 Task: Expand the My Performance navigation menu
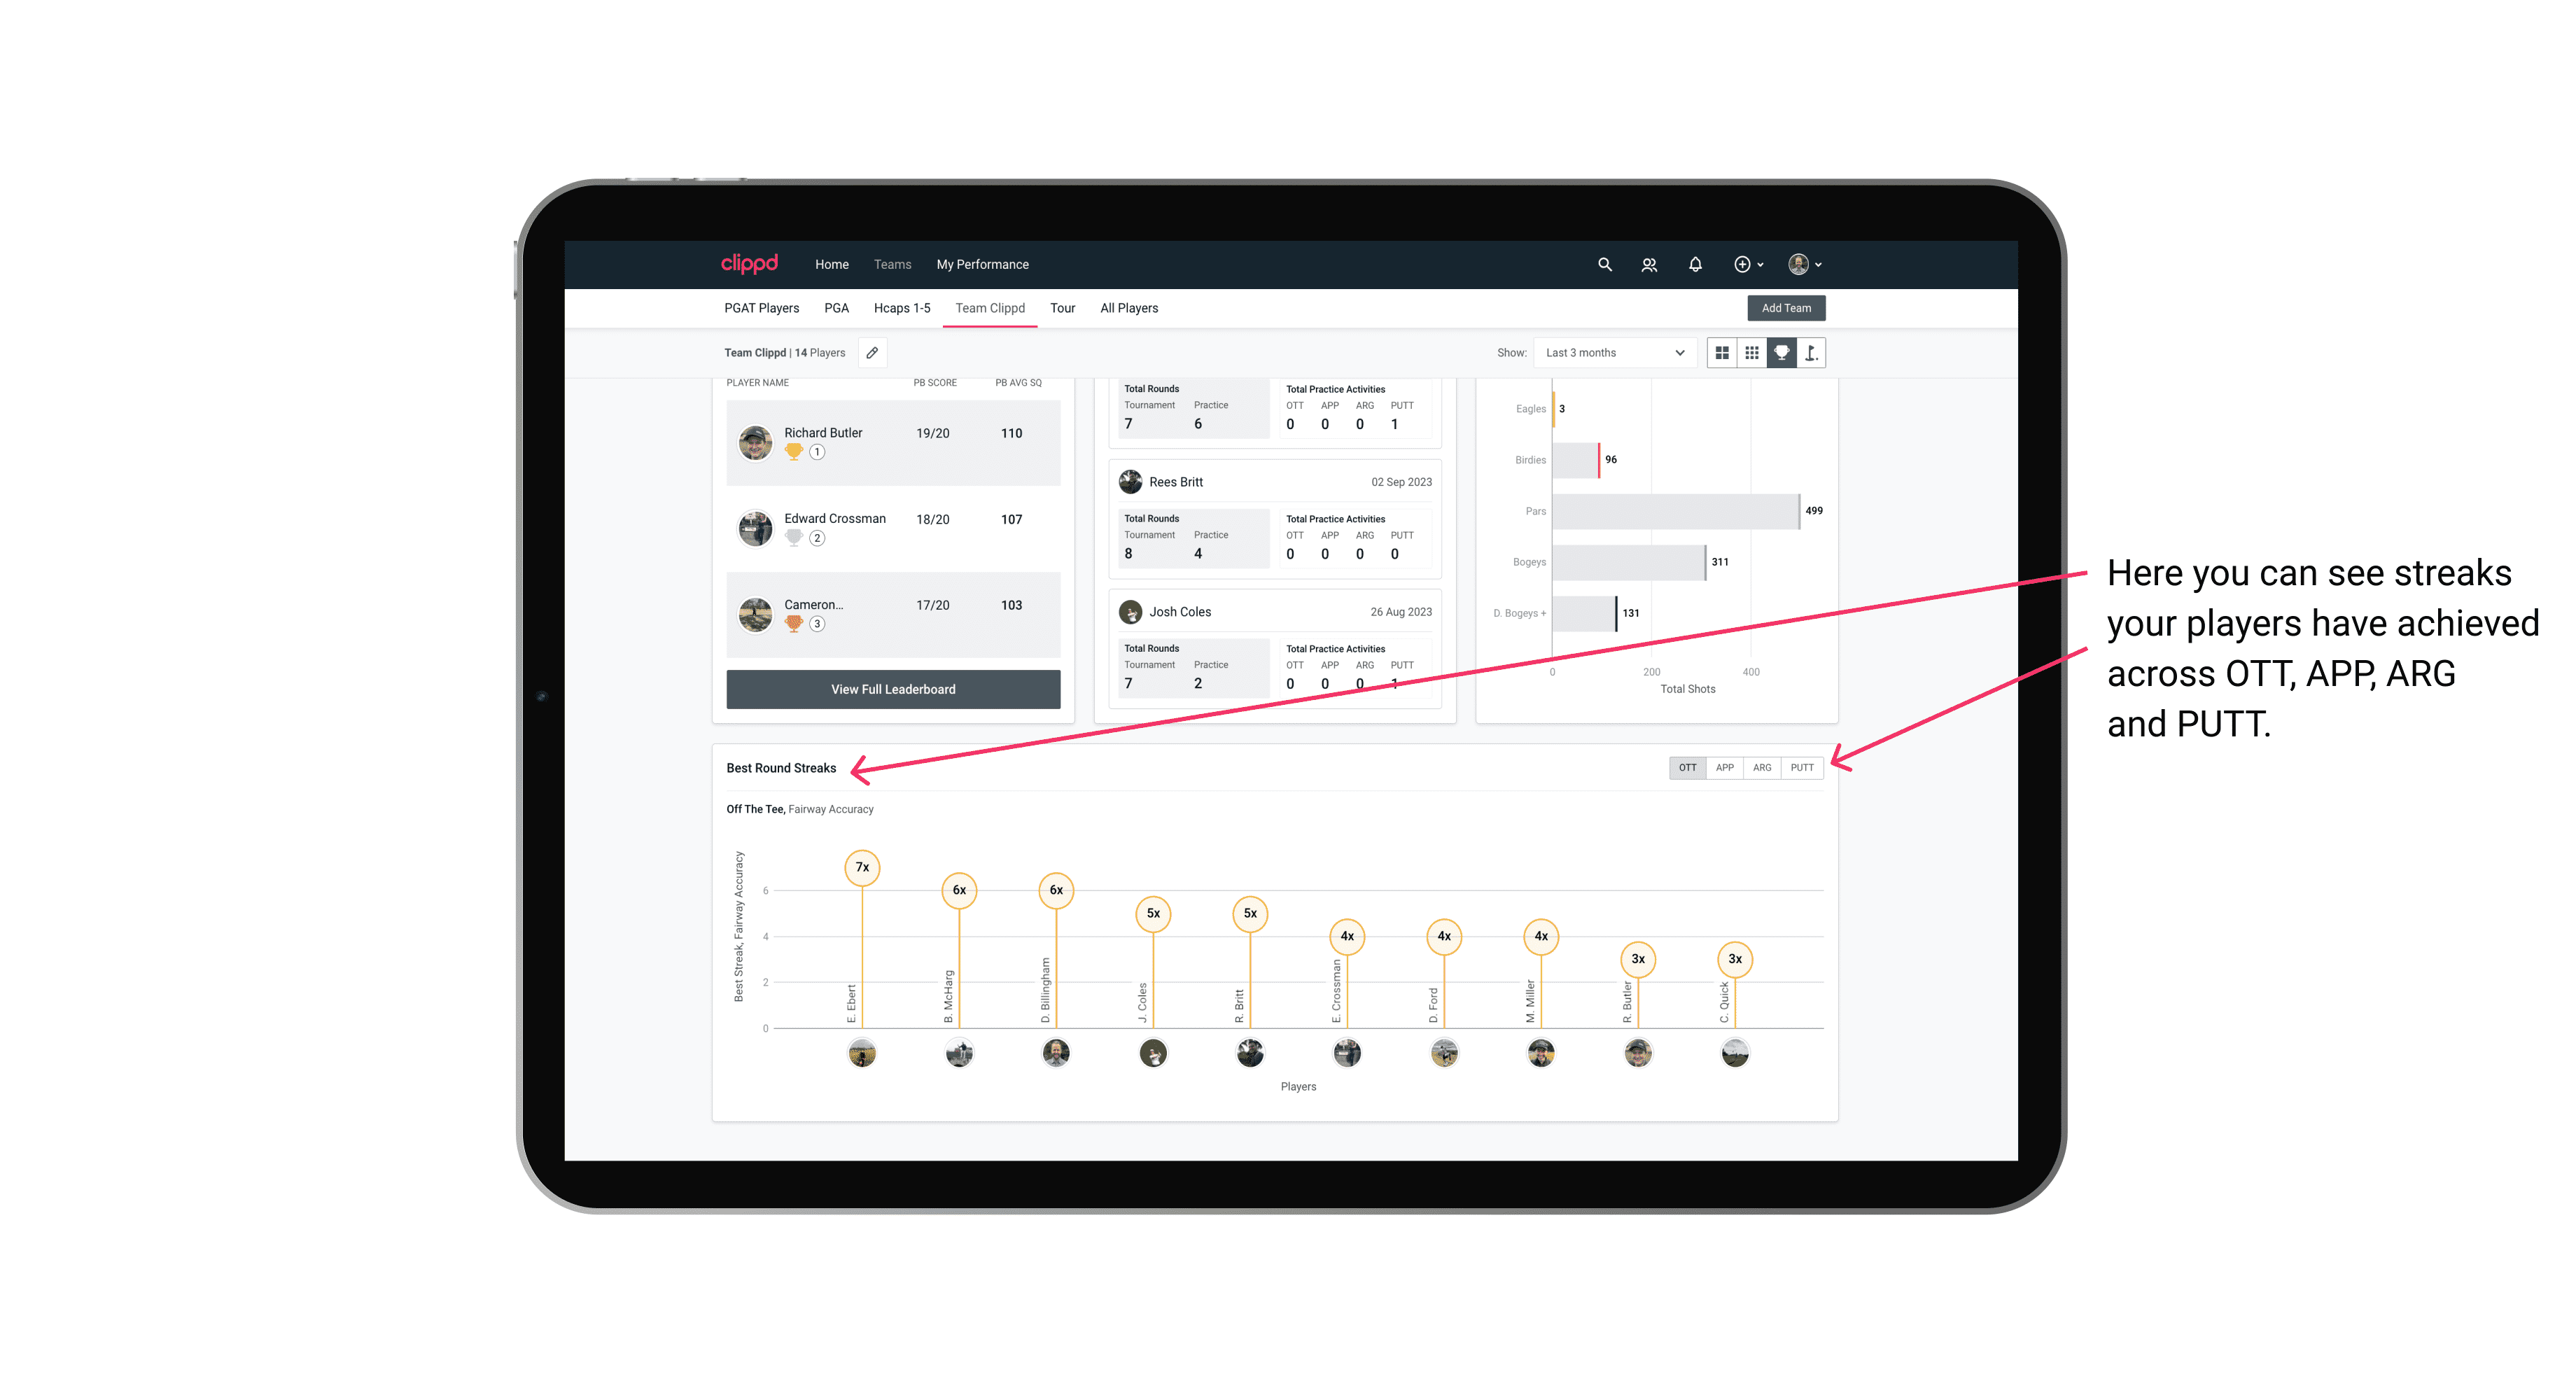[x=983, y=265]
